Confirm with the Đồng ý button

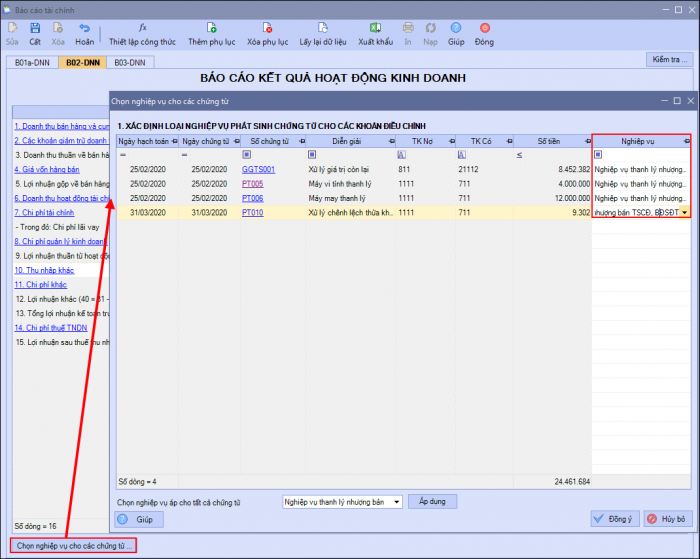pyautogui.click(x=615, y=519)
